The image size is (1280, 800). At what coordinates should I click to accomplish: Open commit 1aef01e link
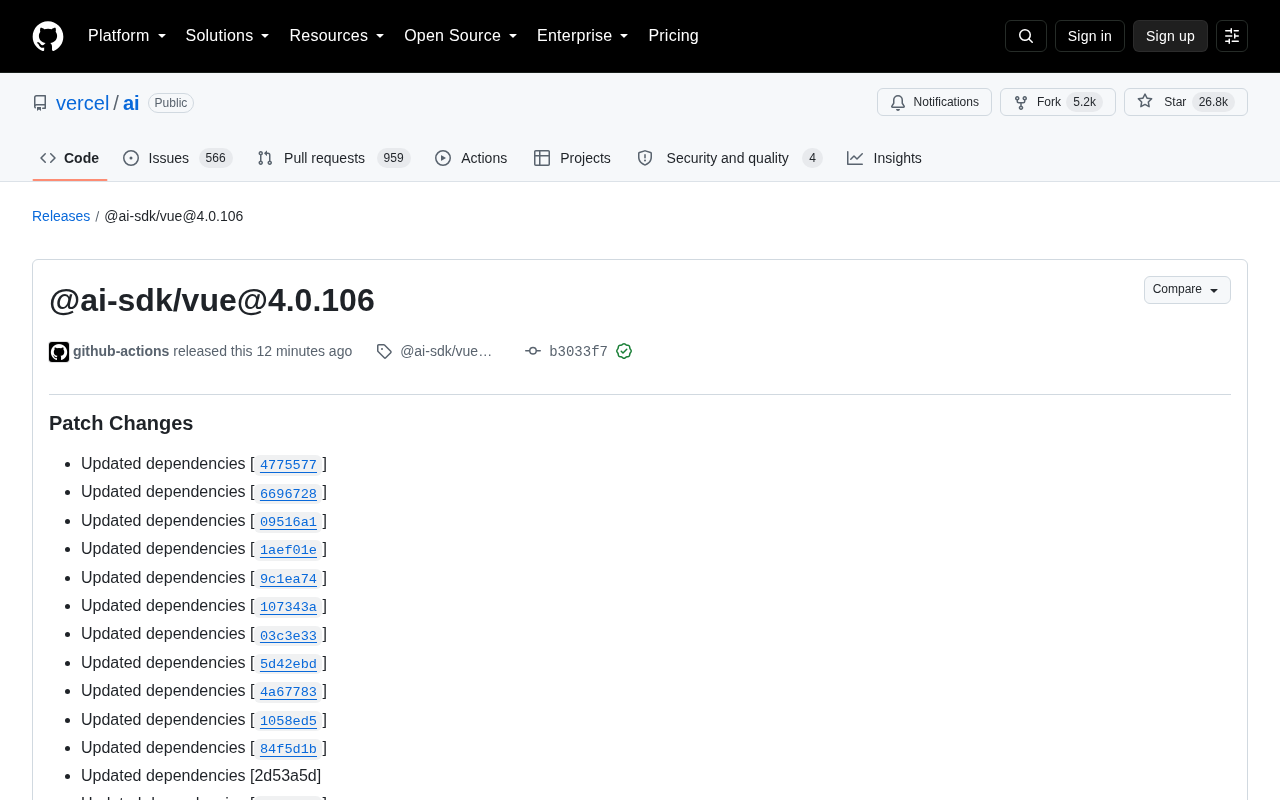click(288, 550)
